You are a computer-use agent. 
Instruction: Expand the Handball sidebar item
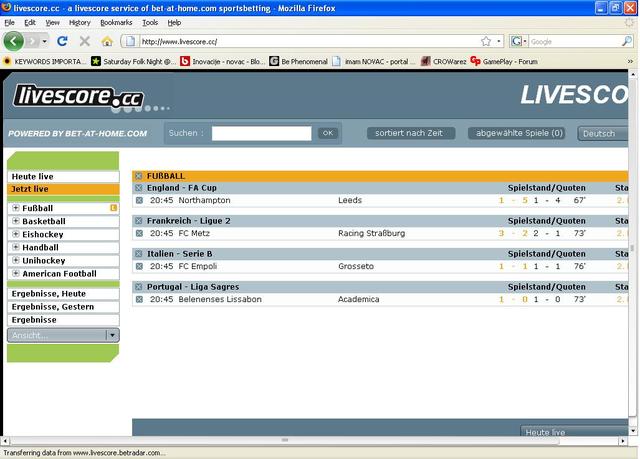tap(16, 247)
